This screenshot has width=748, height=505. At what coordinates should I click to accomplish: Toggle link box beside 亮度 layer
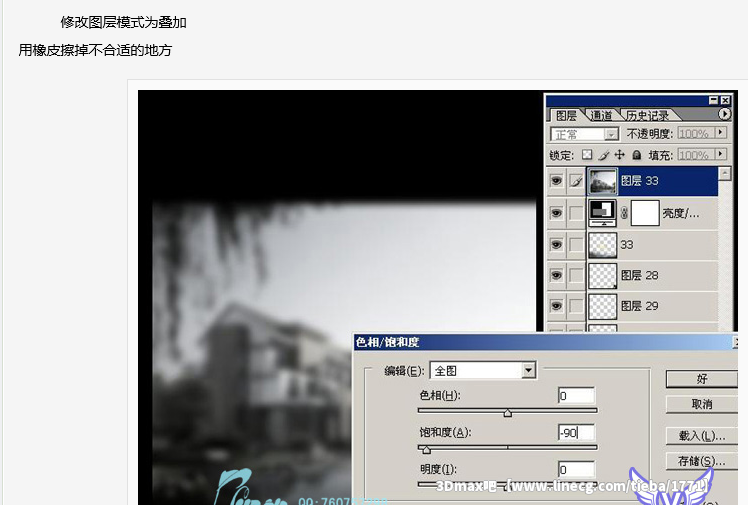point(576,213)
